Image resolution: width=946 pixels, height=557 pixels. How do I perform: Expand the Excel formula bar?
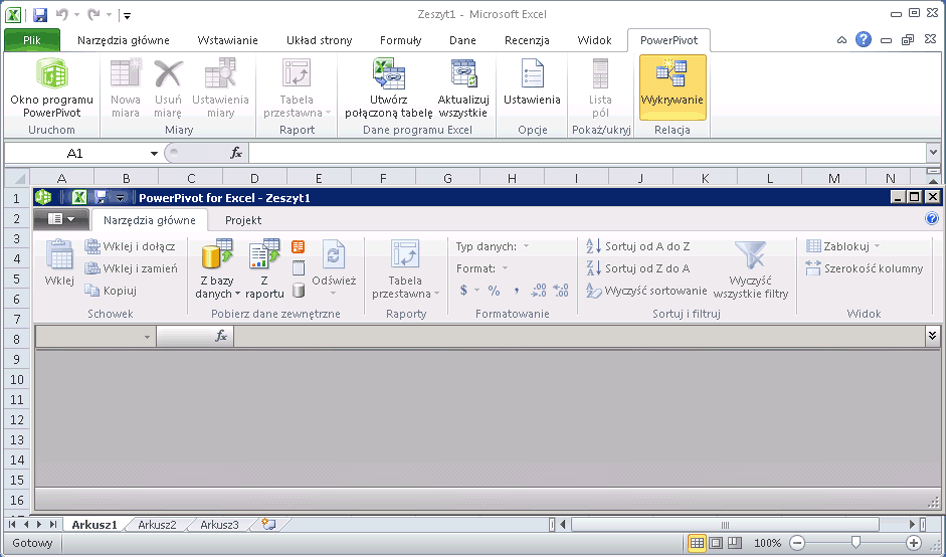pyautogui.click(x=933, y=153)
